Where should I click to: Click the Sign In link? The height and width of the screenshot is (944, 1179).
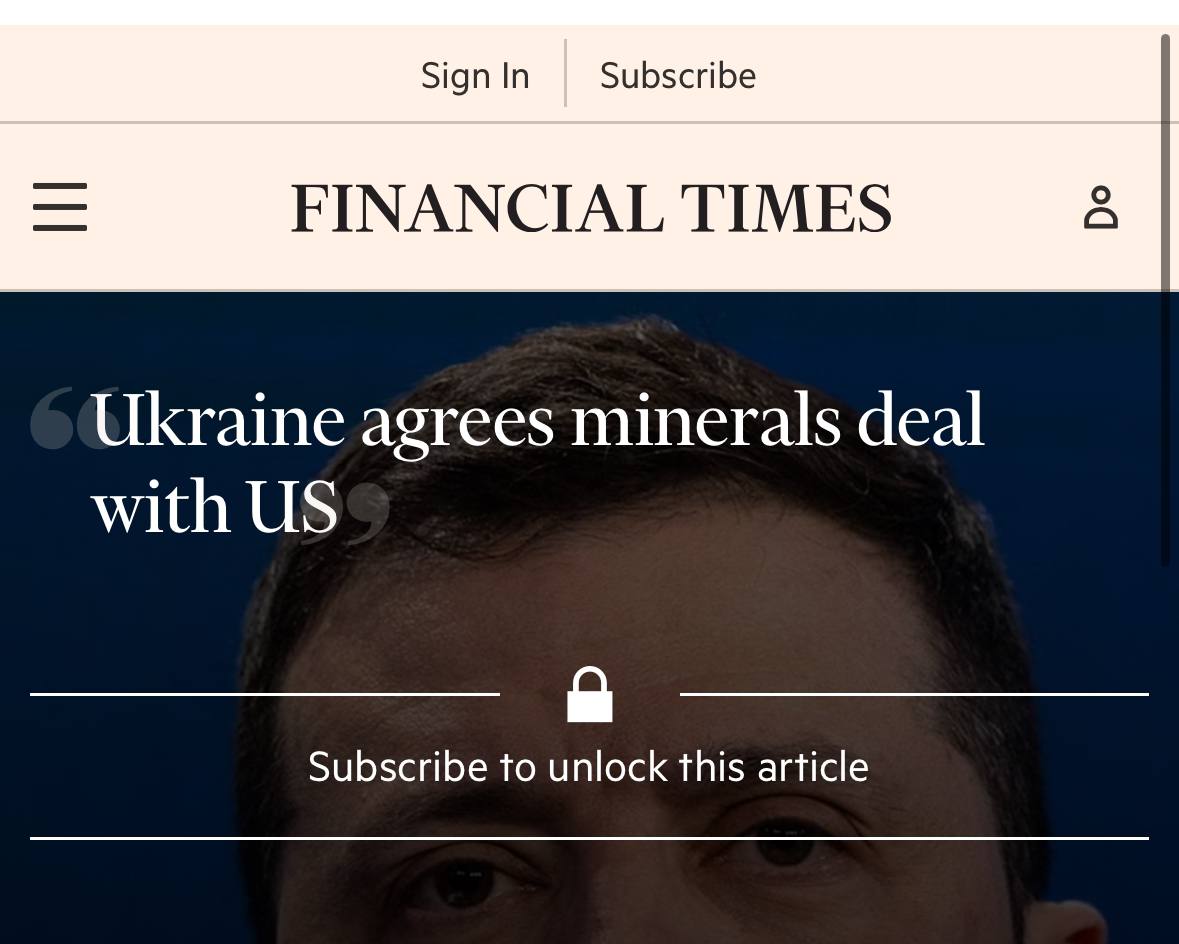tap(475, 75)
